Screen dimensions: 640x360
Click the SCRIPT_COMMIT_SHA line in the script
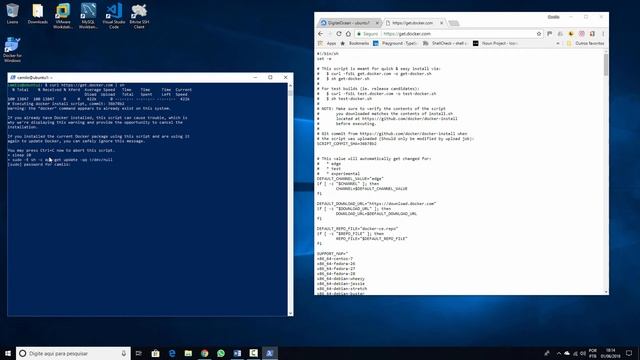coord(347,144)
